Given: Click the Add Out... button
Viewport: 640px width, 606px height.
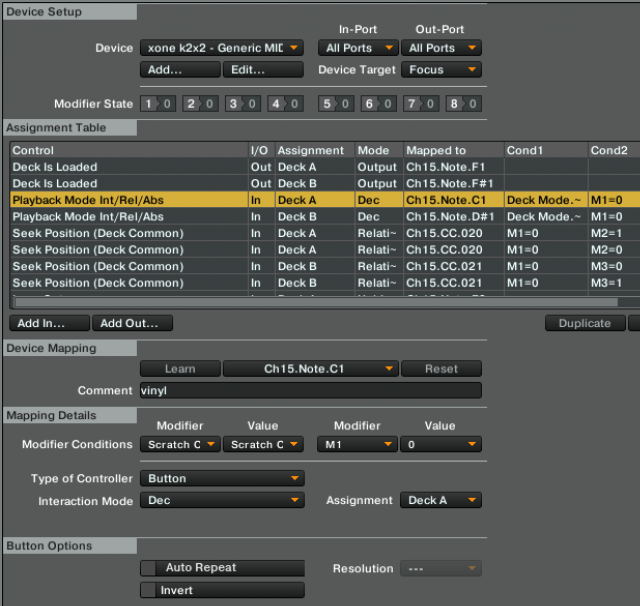Looking at the screenshot, I should 131,323.
